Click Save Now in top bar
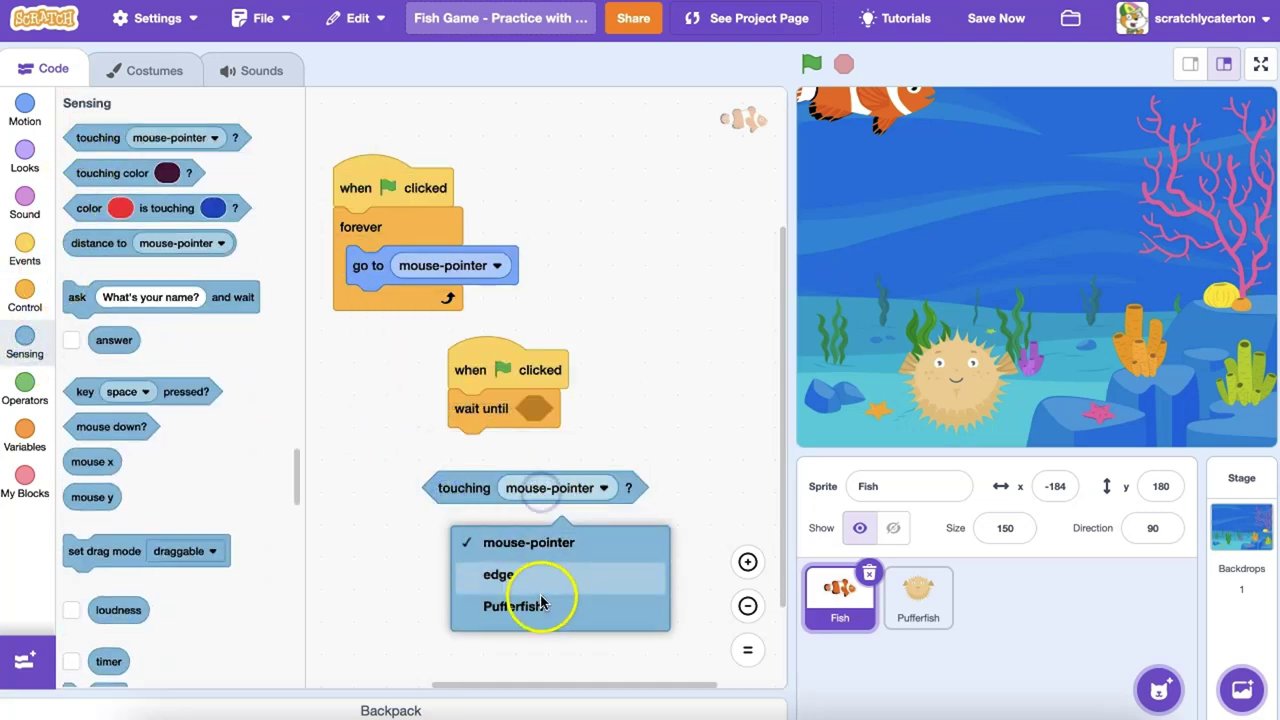 point(995,18)
